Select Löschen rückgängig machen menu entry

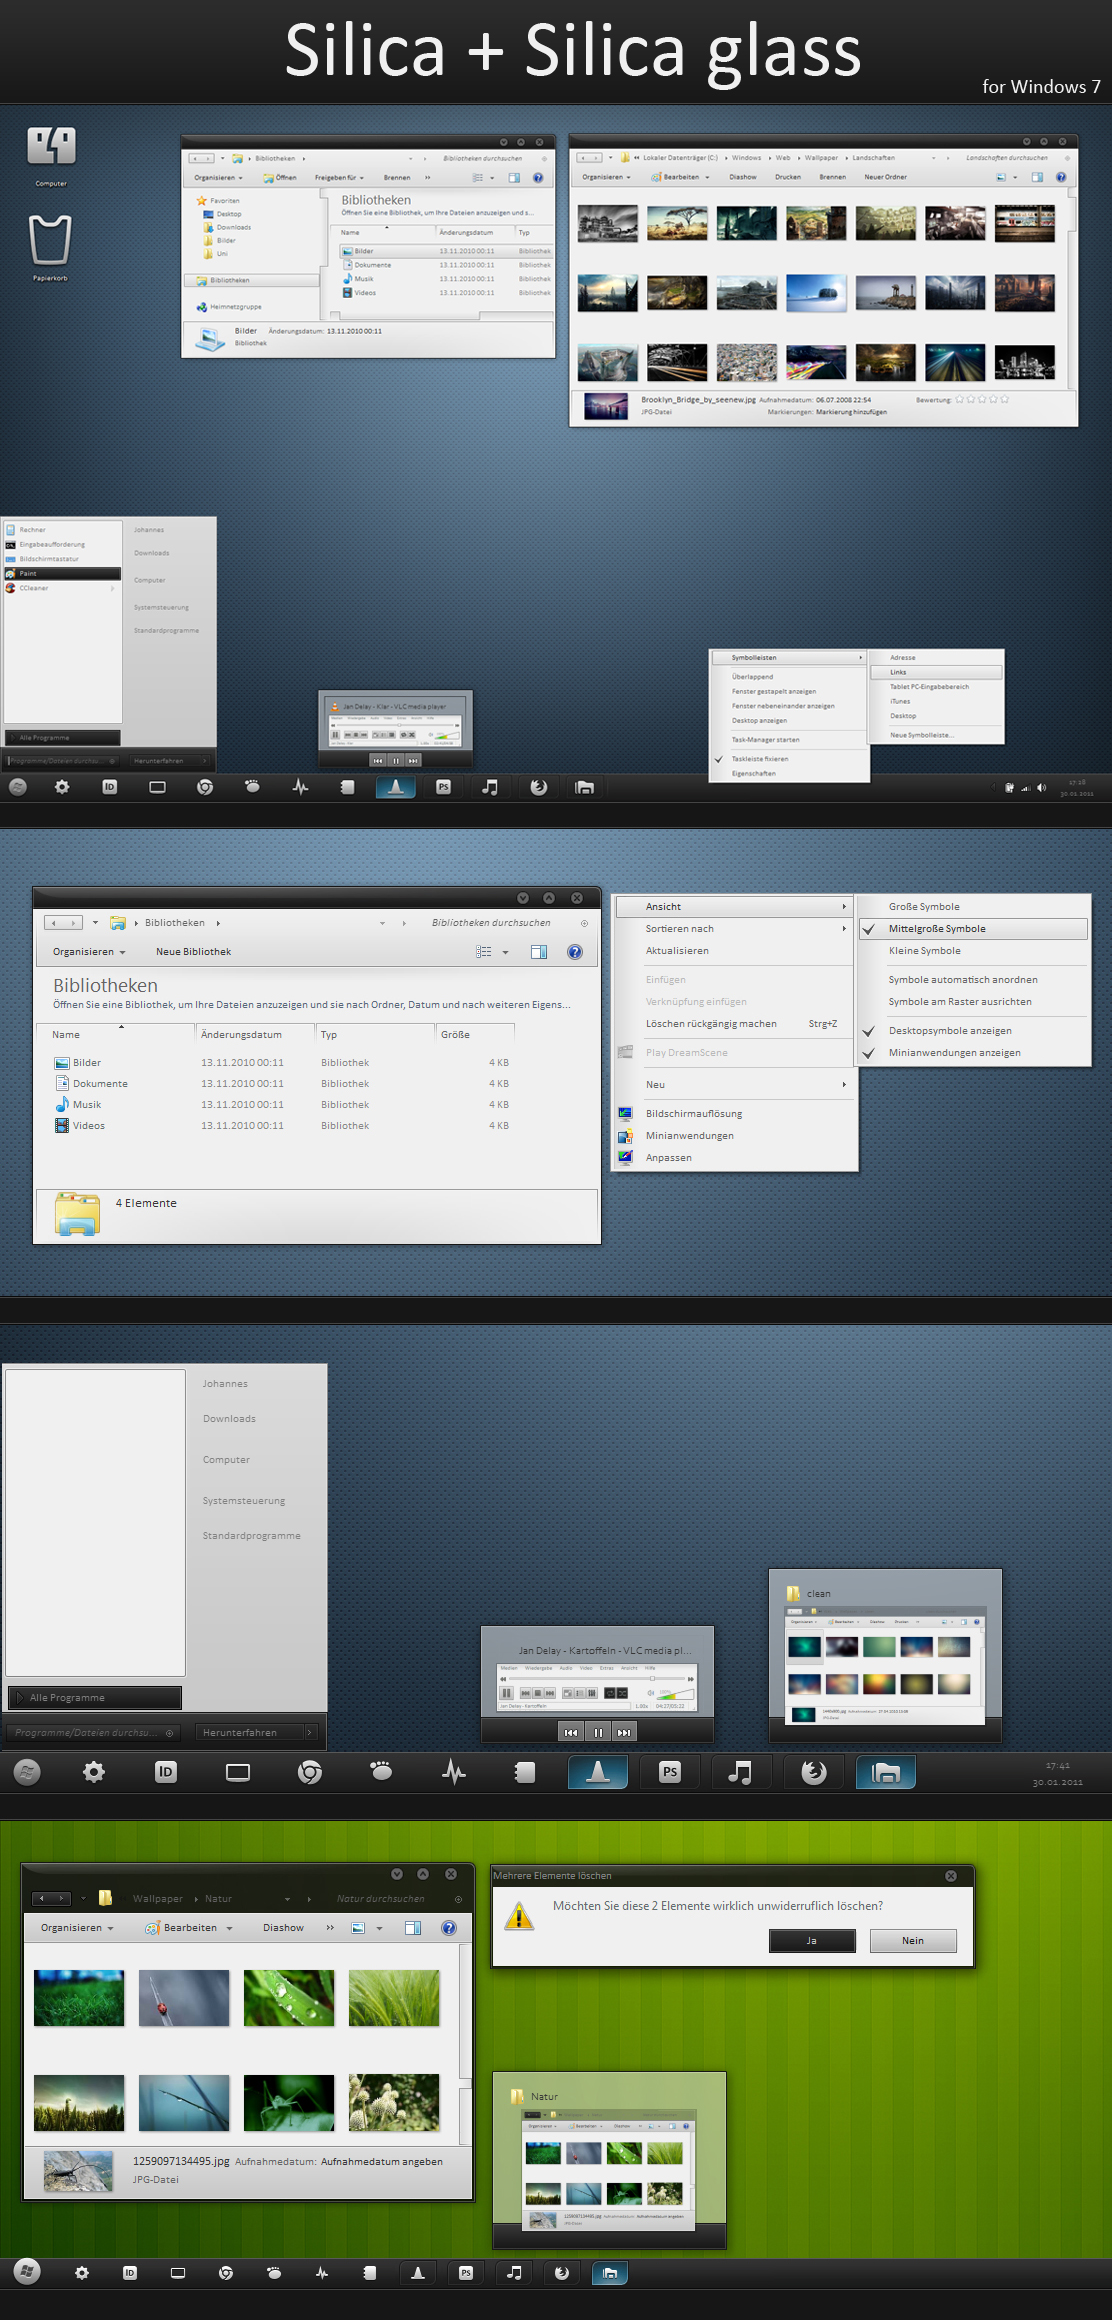pos(734,1024)
